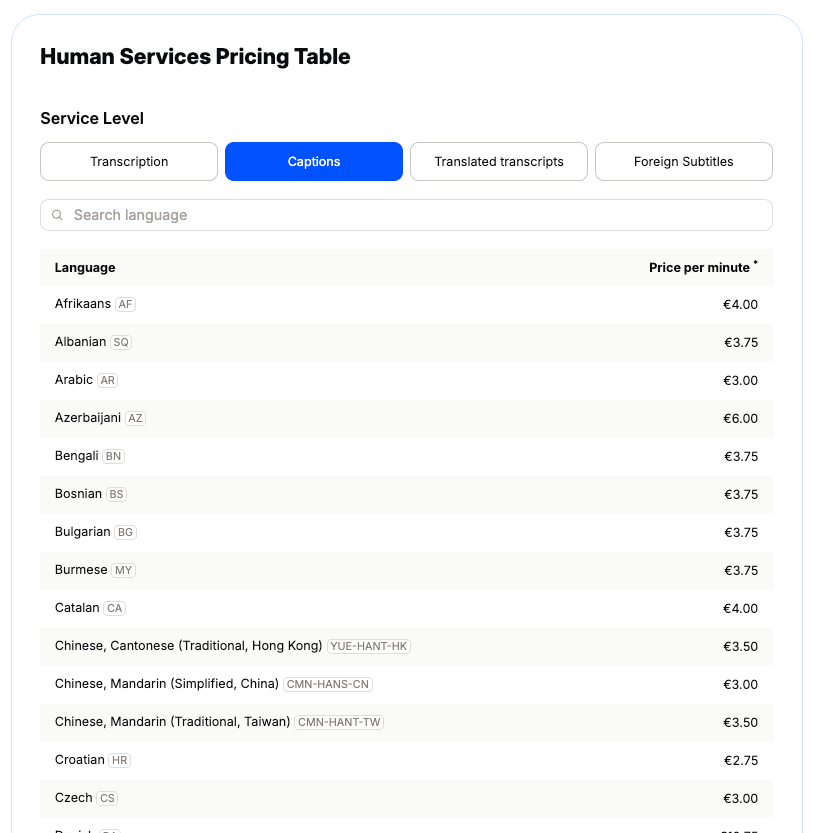Click the Language column header
Viewport: 817px width, 833px height.
(x=84, y=267)
